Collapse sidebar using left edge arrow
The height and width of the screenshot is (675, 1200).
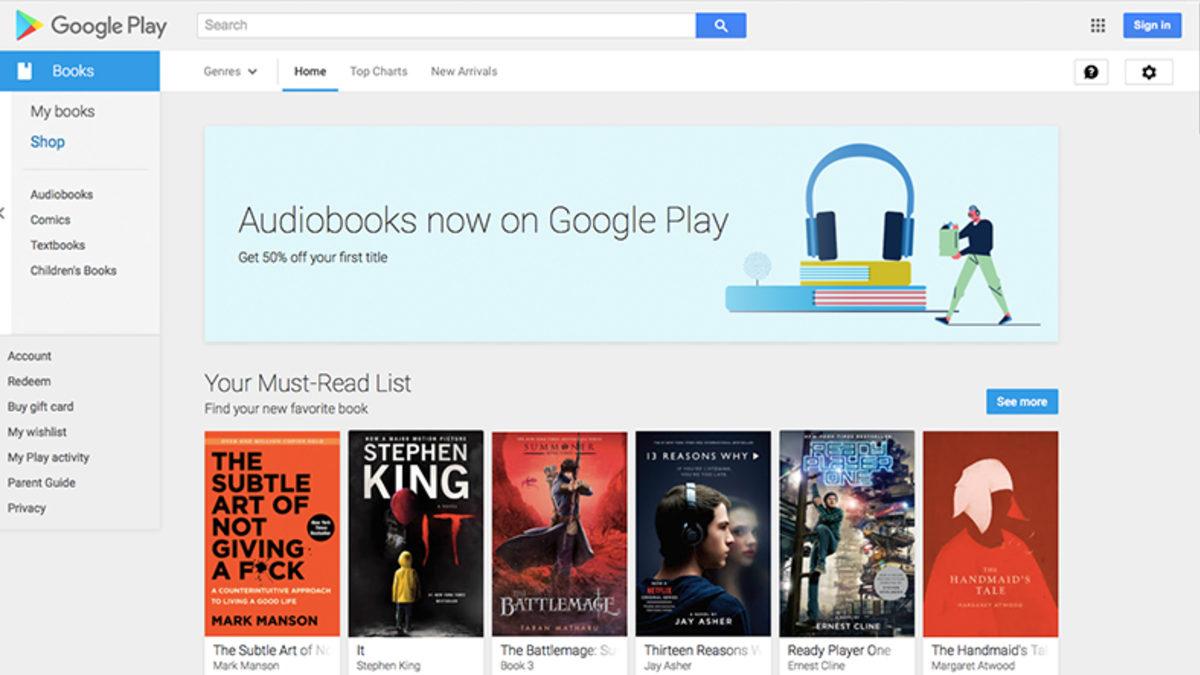tap(3, 212)
